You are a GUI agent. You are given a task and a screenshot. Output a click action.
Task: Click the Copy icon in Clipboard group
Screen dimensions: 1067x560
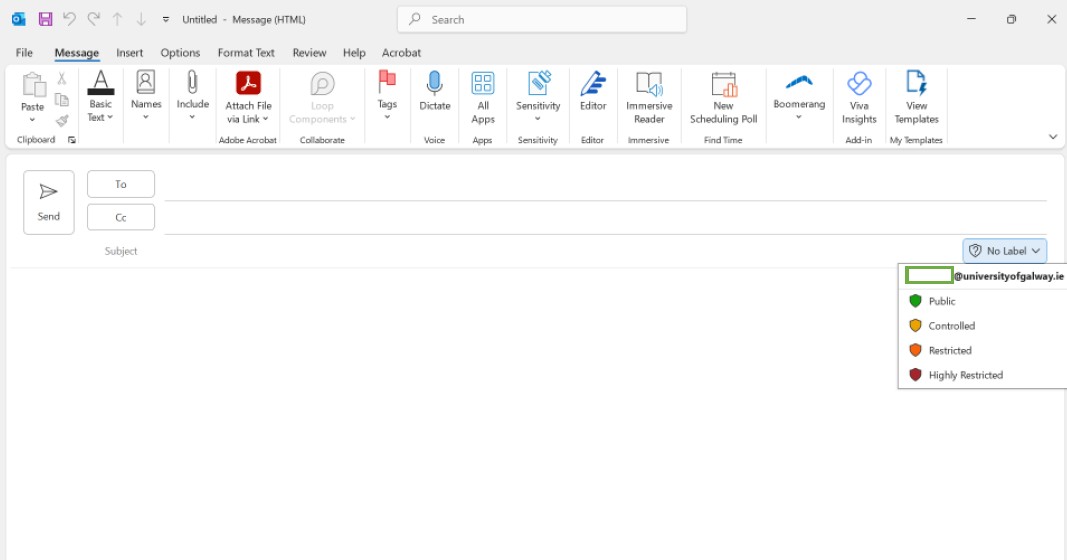(x=62, y=100)
